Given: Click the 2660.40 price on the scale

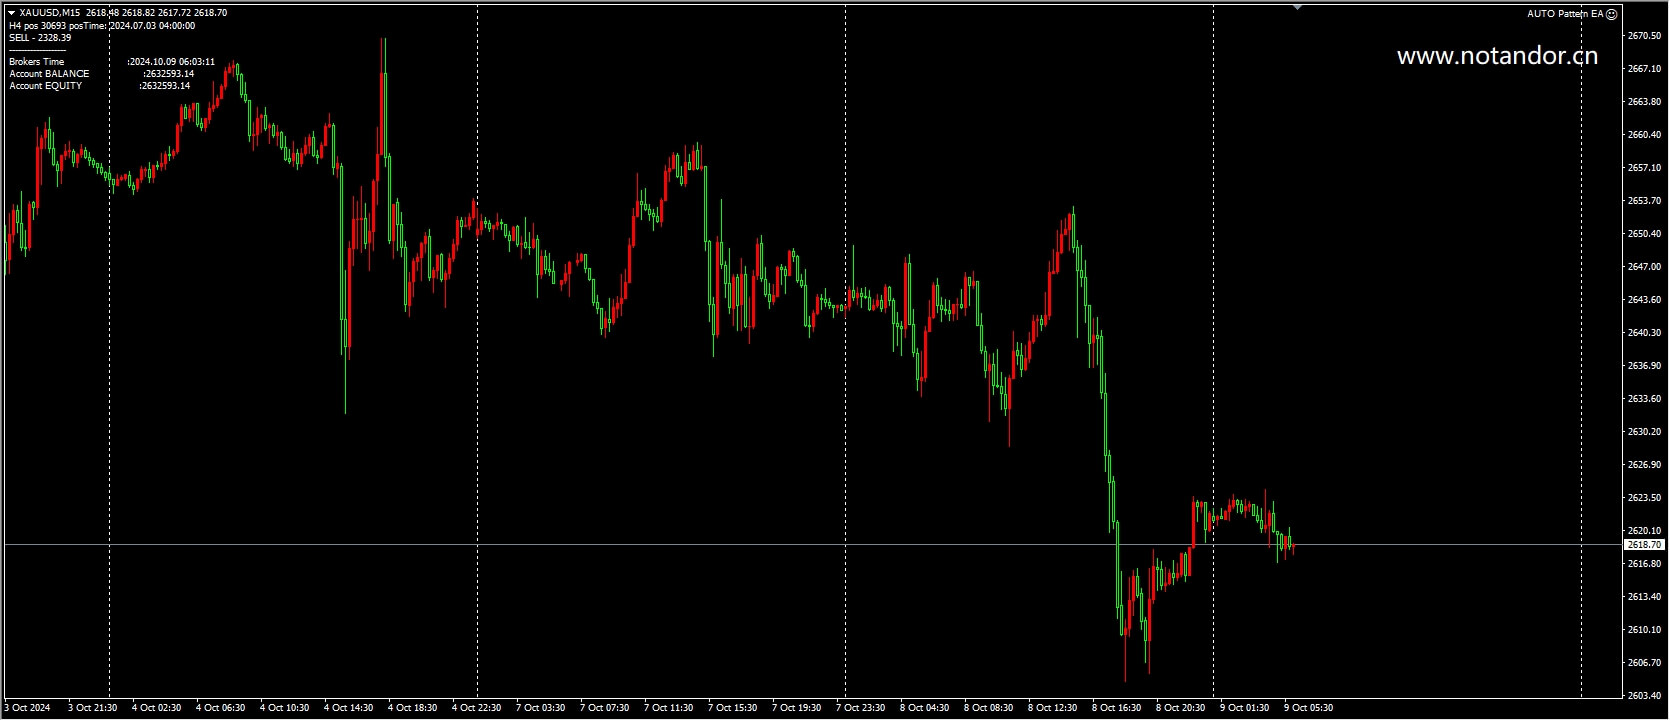Looking at the screenshot, I should coord(1645,135).
